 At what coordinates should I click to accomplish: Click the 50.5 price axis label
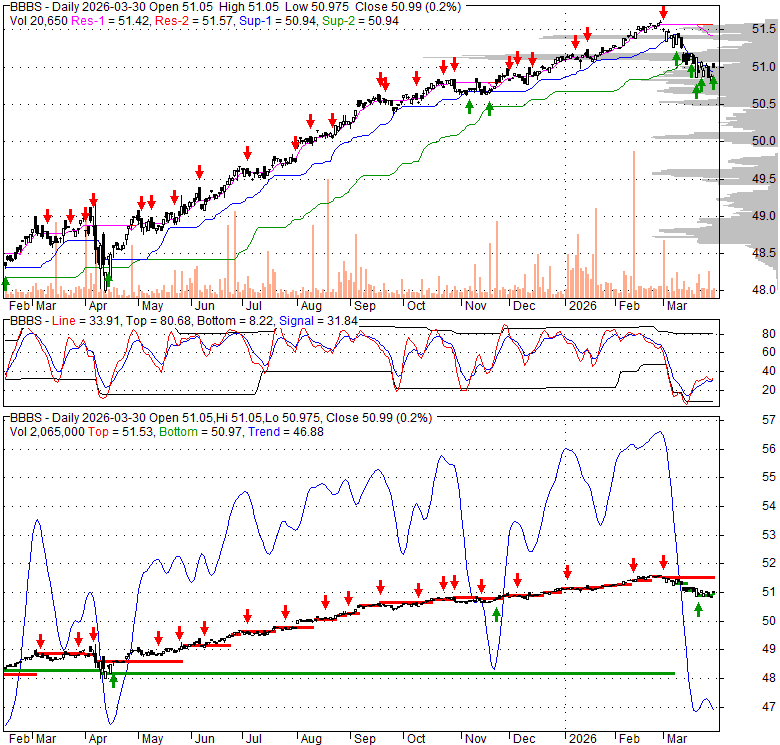763,103
